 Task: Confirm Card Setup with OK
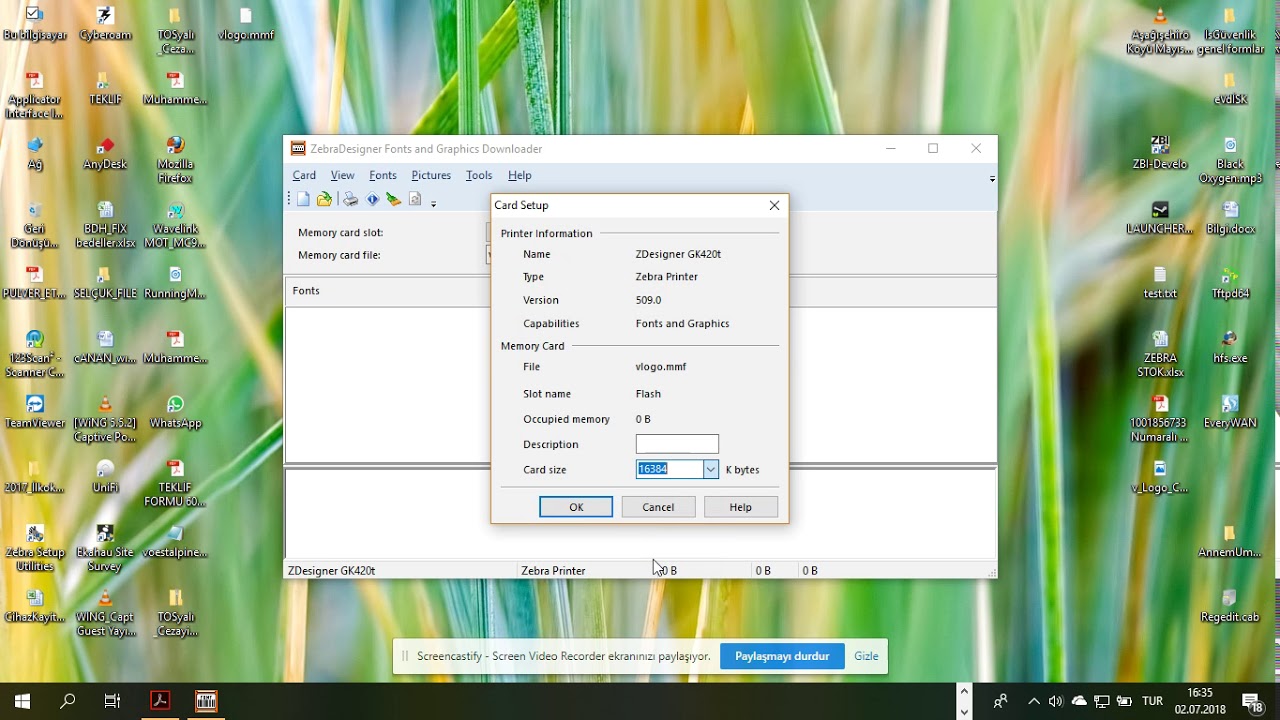click(x=576, y=507)
